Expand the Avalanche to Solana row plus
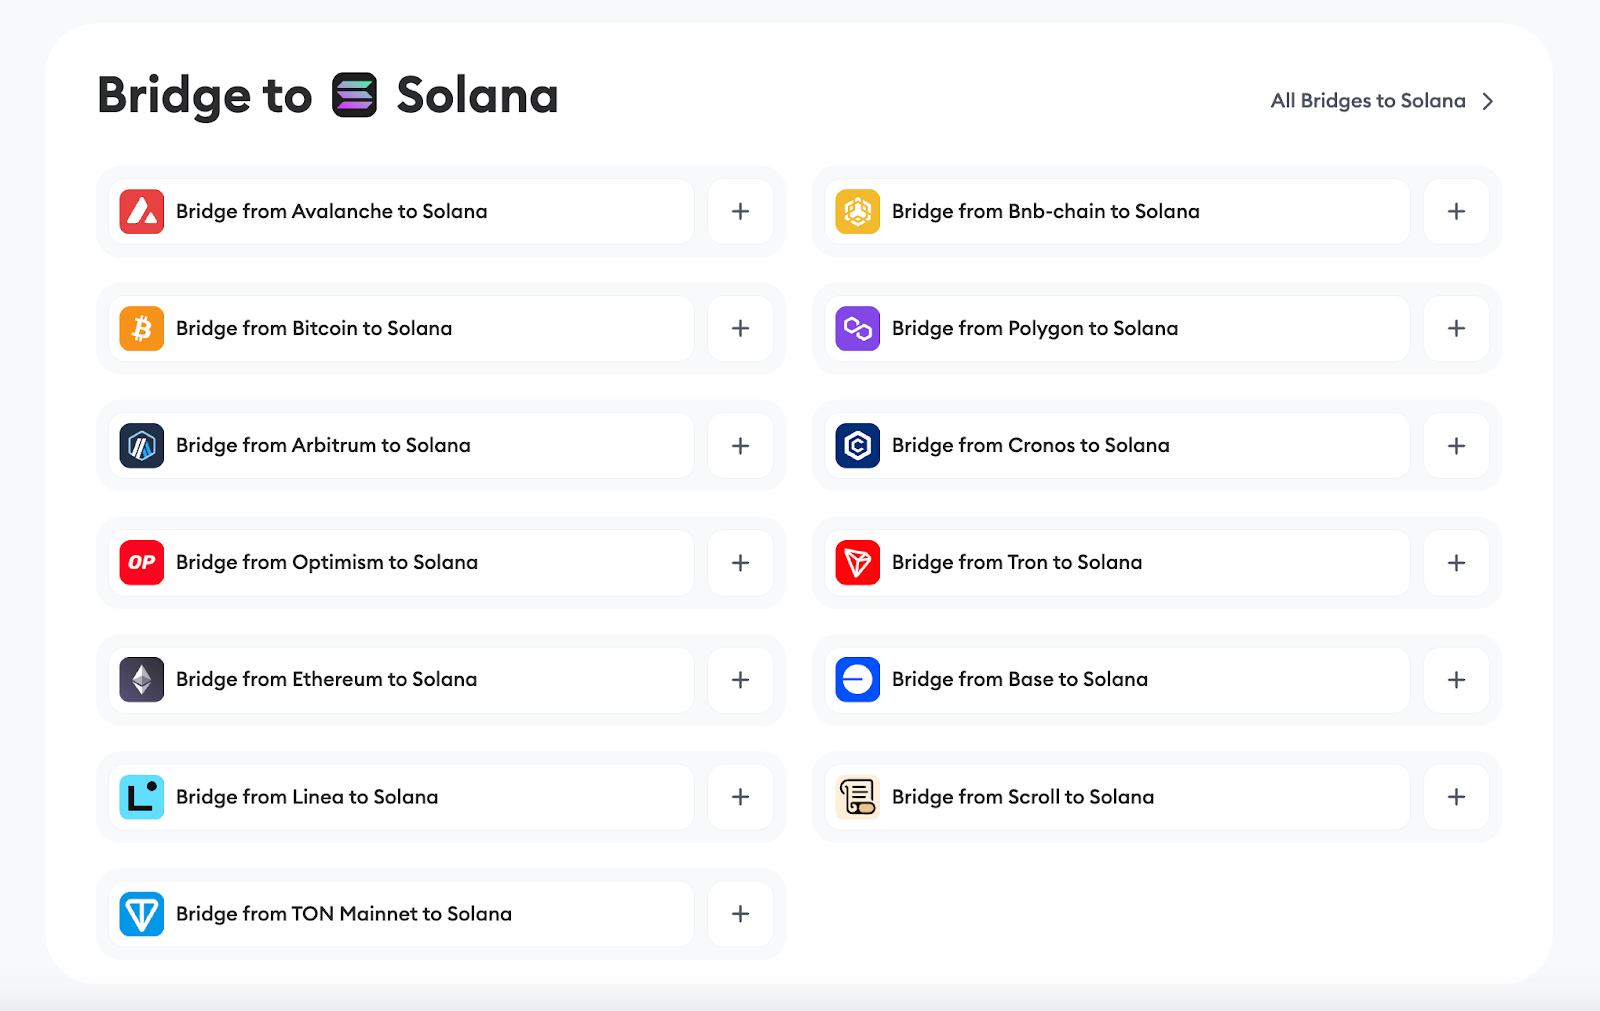This screenshot has width=1600, height=1011. (741, 212)
